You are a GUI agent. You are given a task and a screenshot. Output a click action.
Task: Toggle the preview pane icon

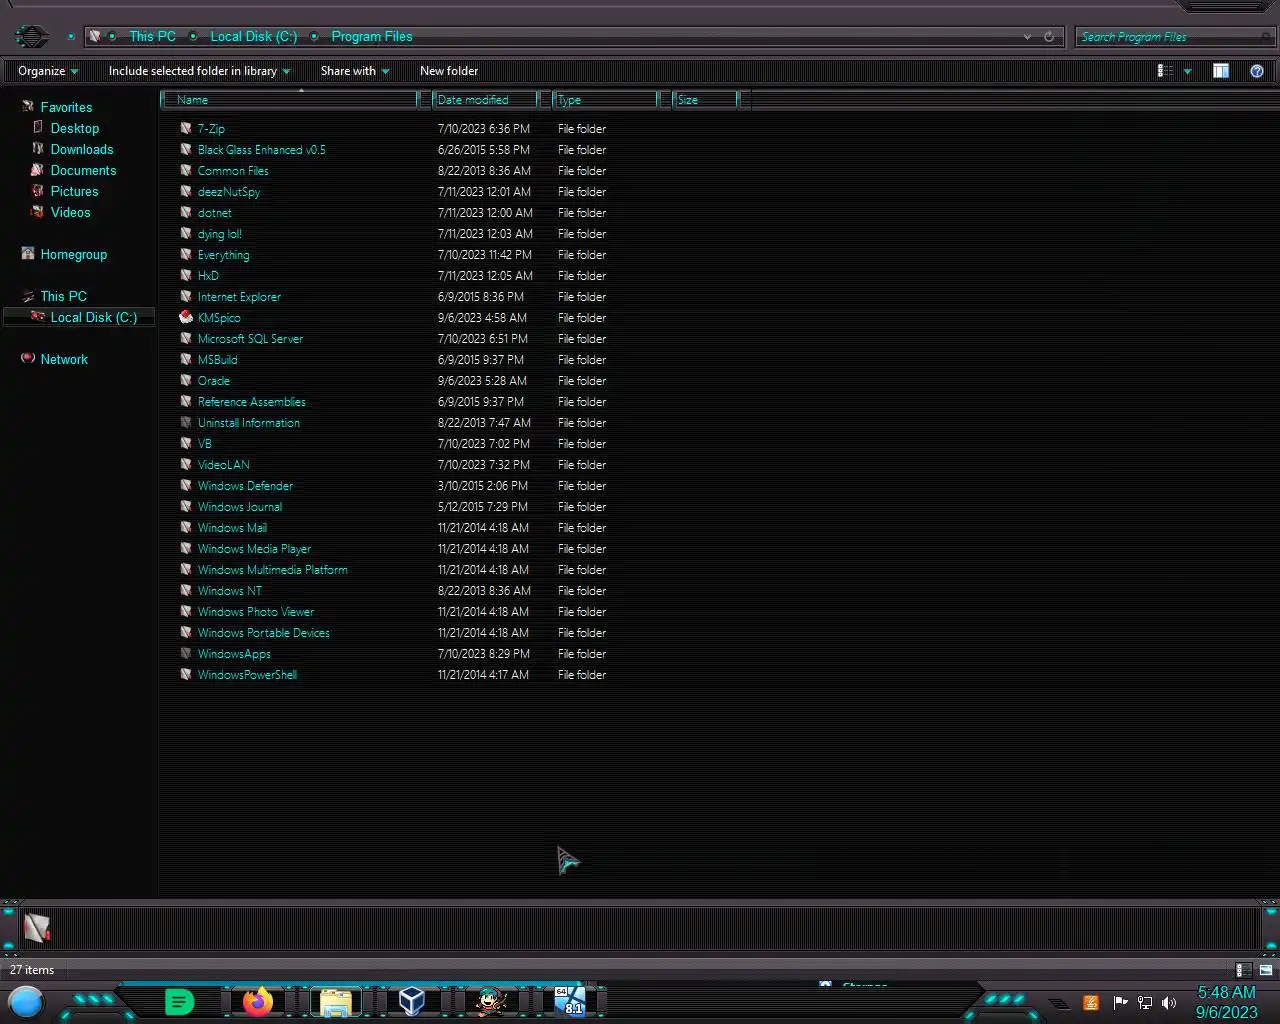1221,71
